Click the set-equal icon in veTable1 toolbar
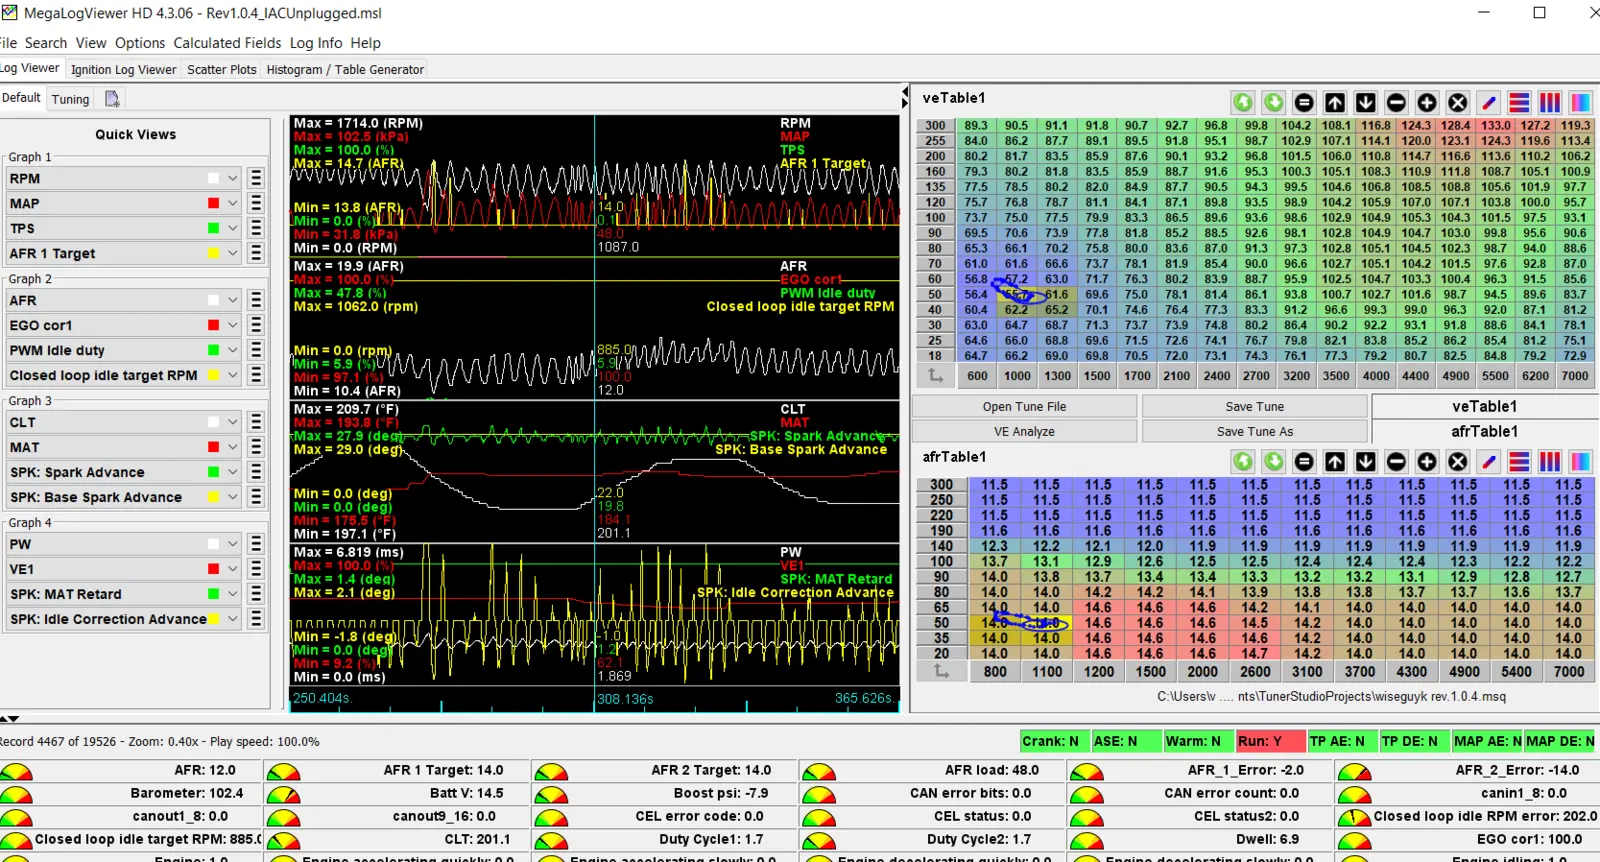1600x862 pixels. click(1304, 102)
